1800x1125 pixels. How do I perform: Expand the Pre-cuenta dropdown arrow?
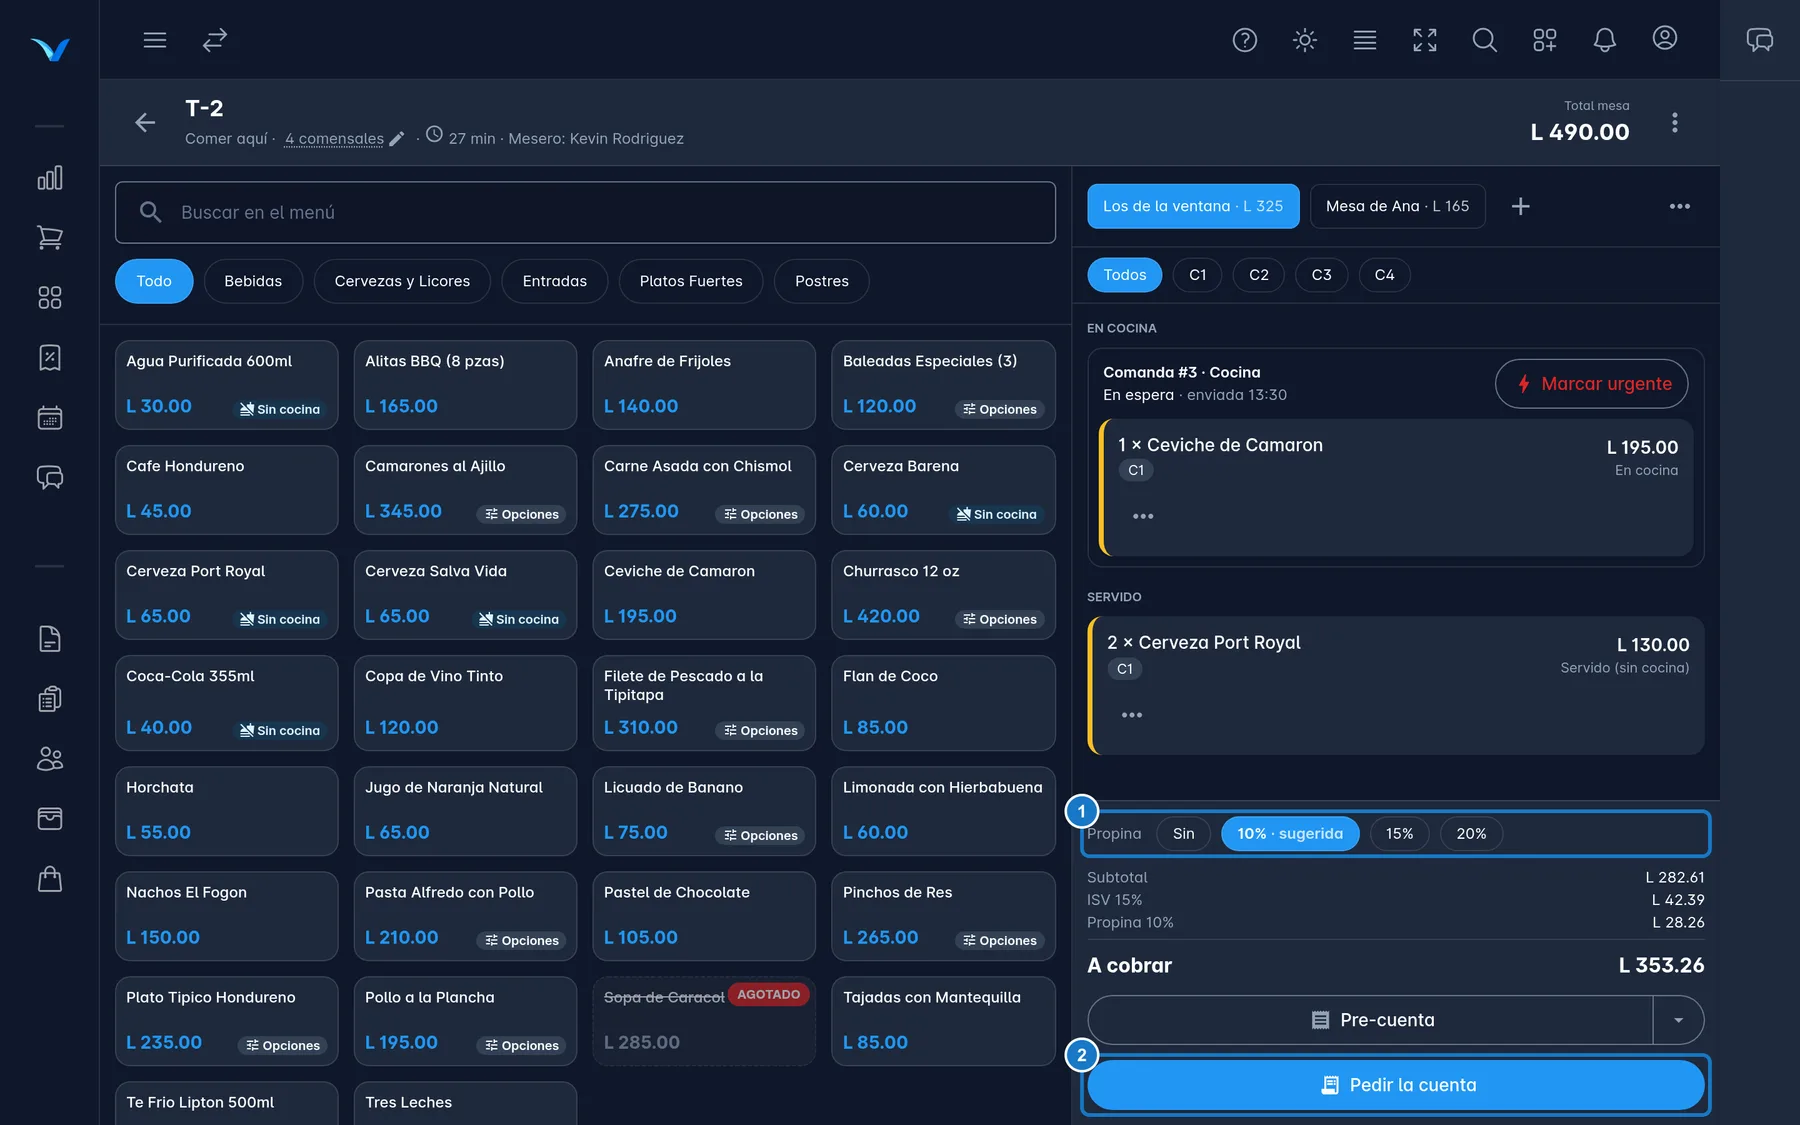point(1679,1020)
